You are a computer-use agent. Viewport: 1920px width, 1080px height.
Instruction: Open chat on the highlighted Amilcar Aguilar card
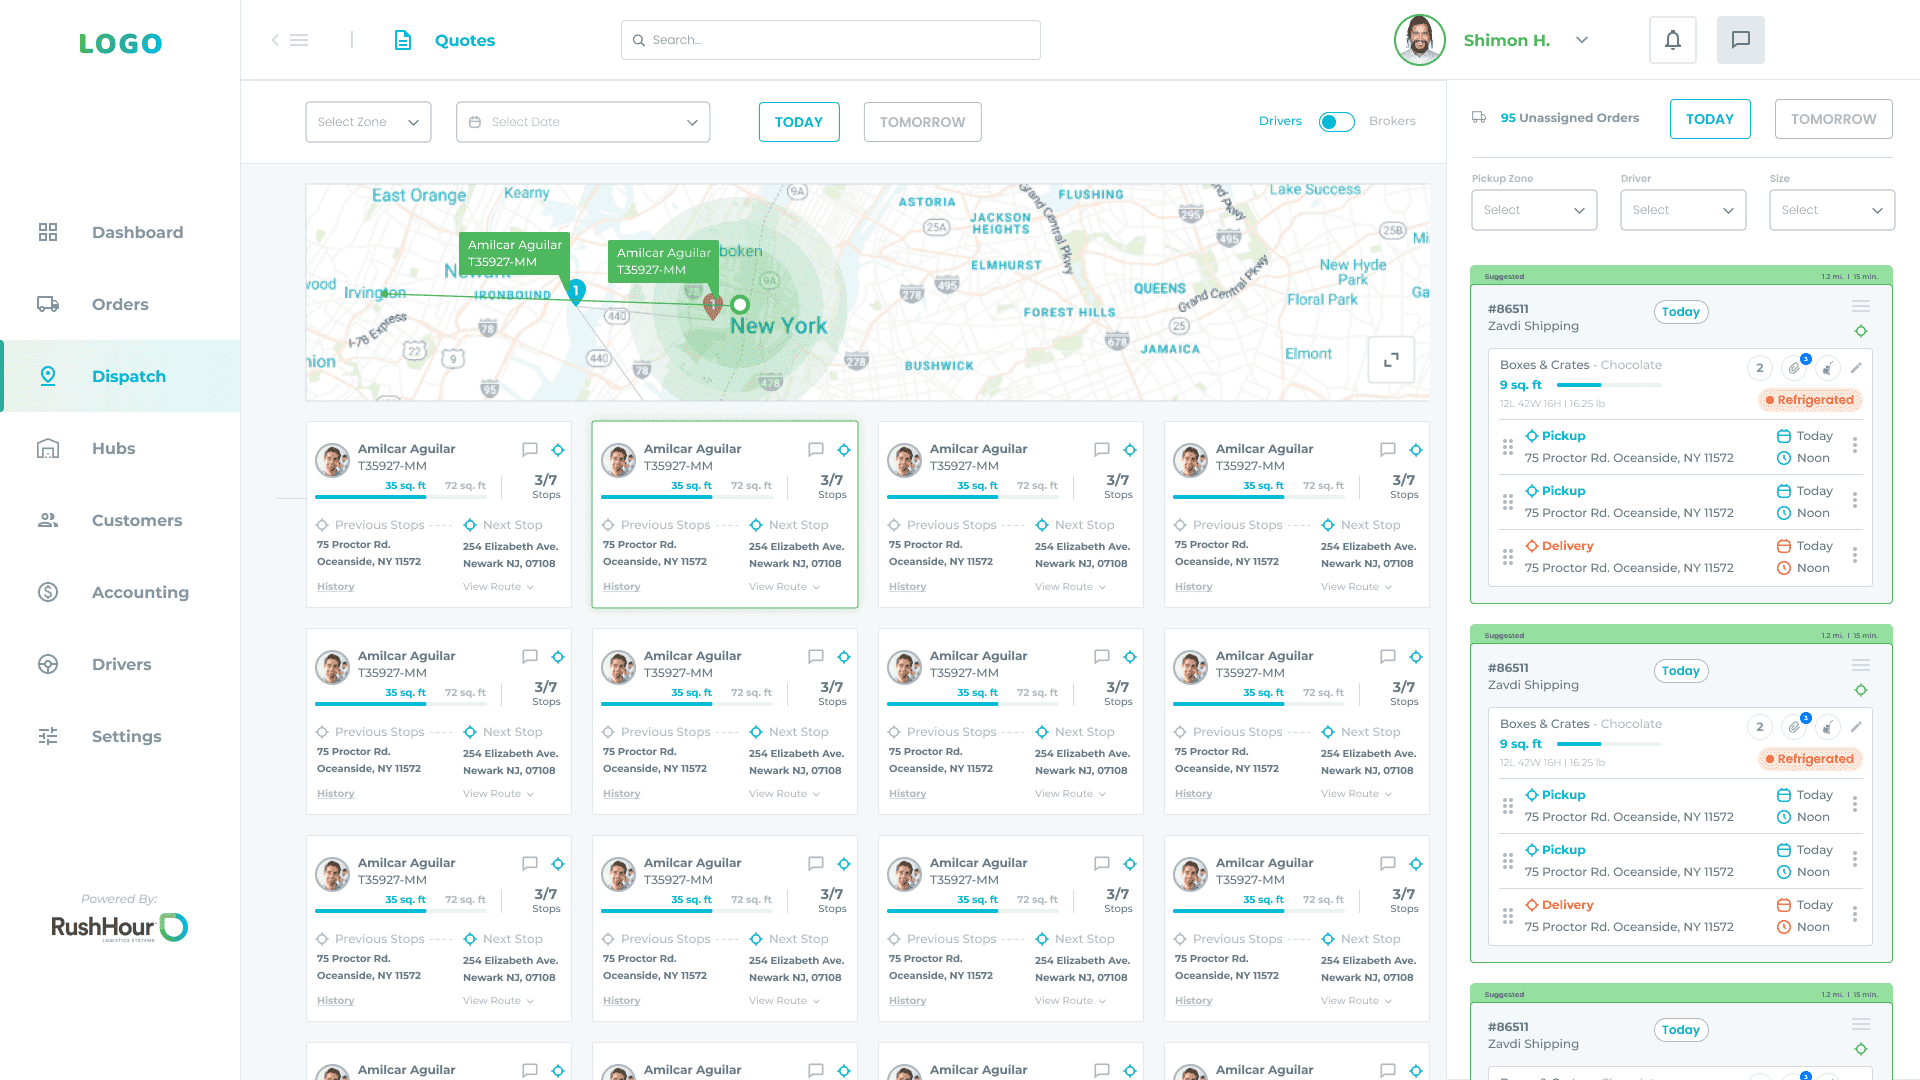(816, 450)
